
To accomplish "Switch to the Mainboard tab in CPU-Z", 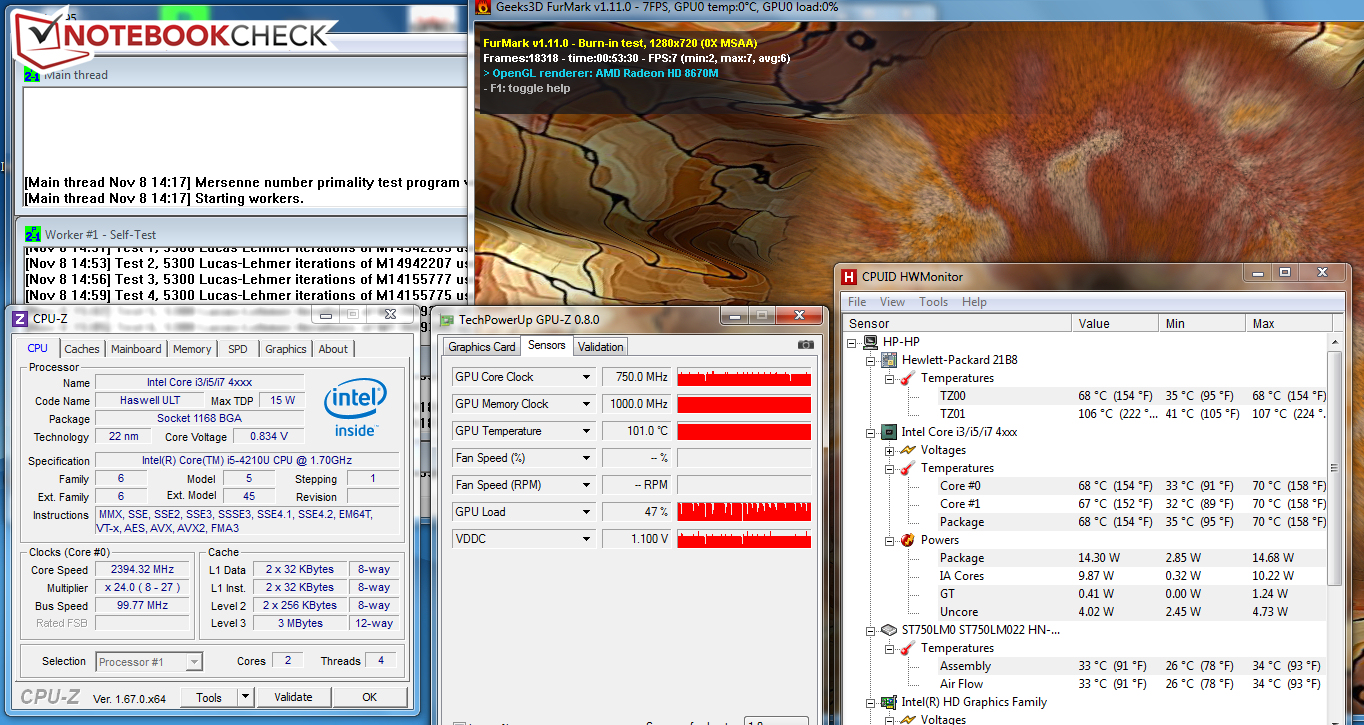I will [x=136, y=349].
